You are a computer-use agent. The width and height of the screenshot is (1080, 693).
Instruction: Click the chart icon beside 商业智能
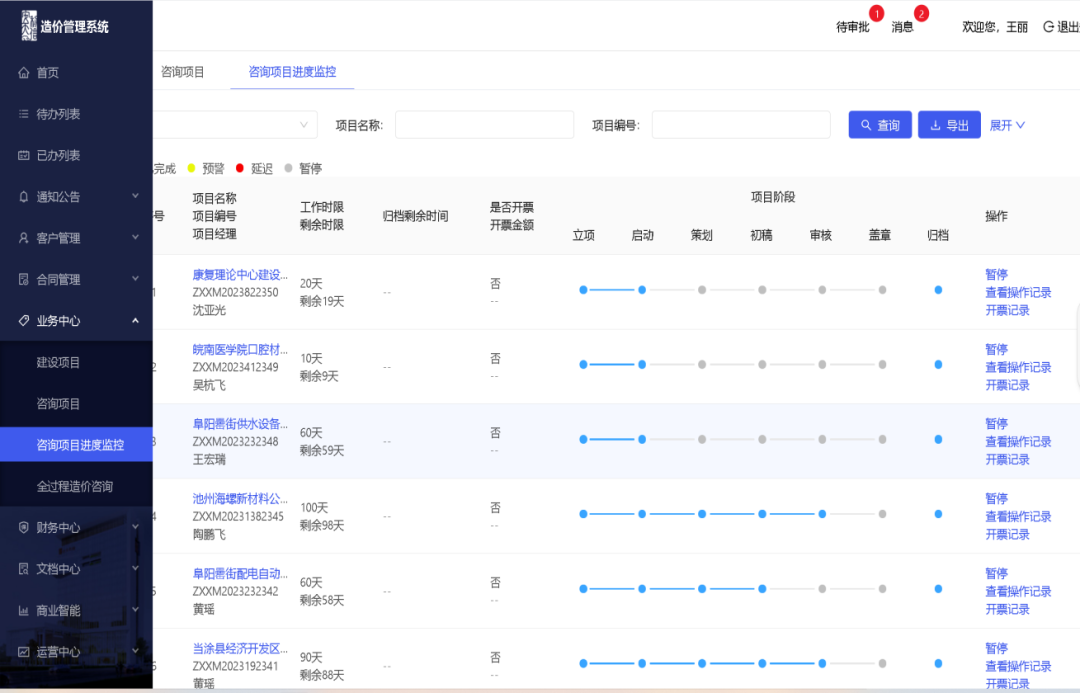(24, 610)
